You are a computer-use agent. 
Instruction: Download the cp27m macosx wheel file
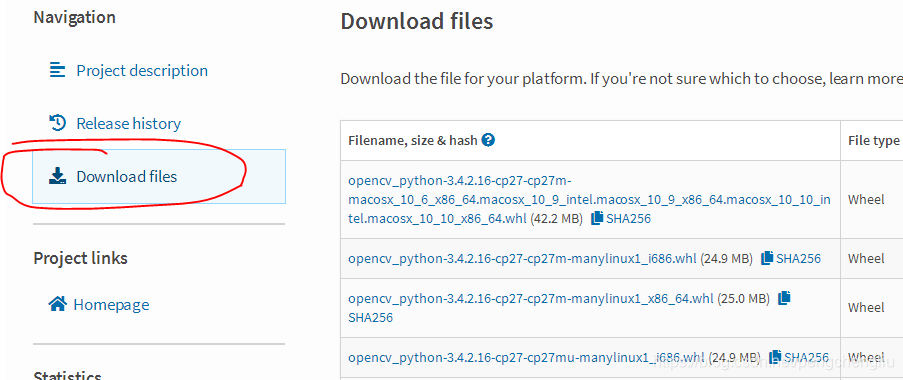[x=589, y=199]
